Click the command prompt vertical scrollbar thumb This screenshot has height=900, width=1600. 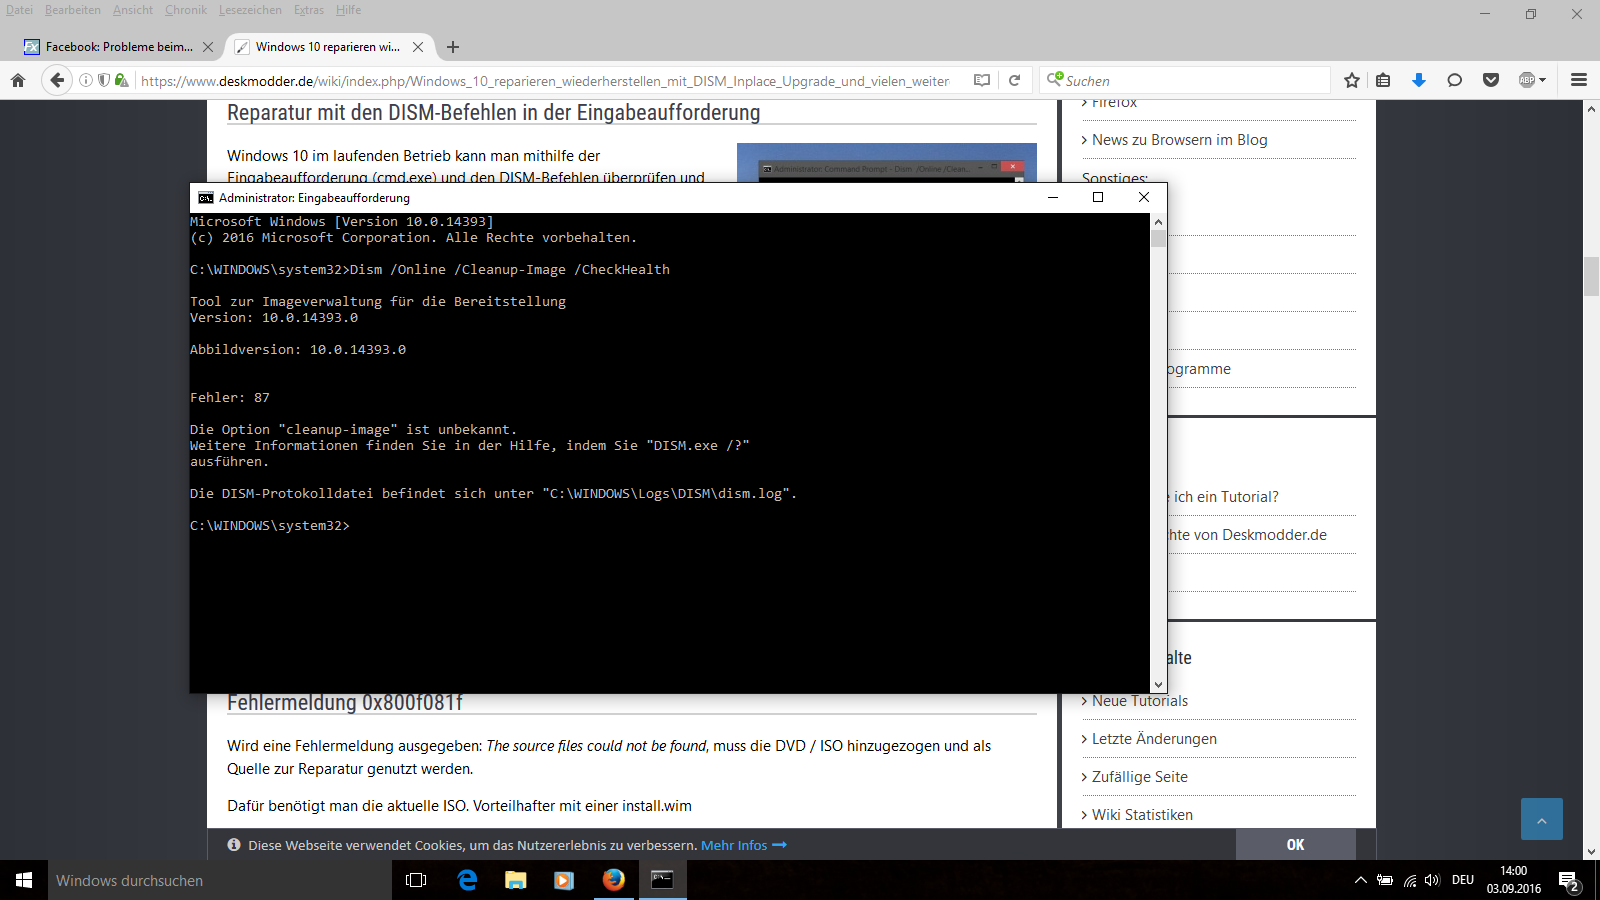[x=1158, y=238]
